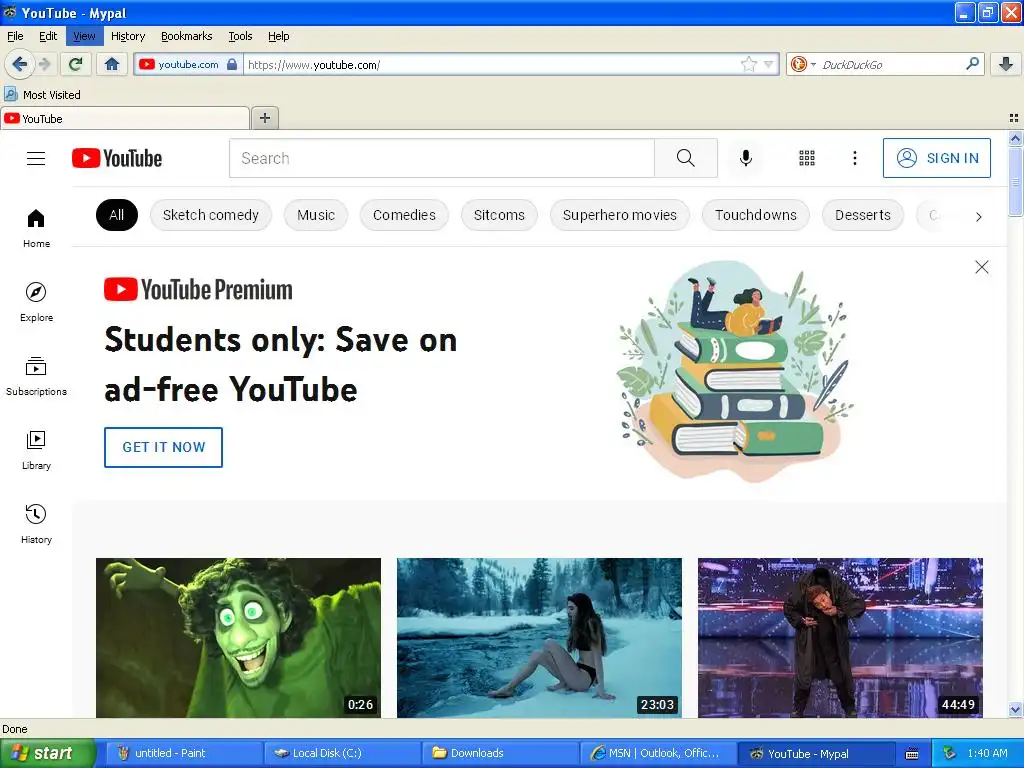Open the Bookmarks menu
This screenshot has height=768, width=1024.
187,36
